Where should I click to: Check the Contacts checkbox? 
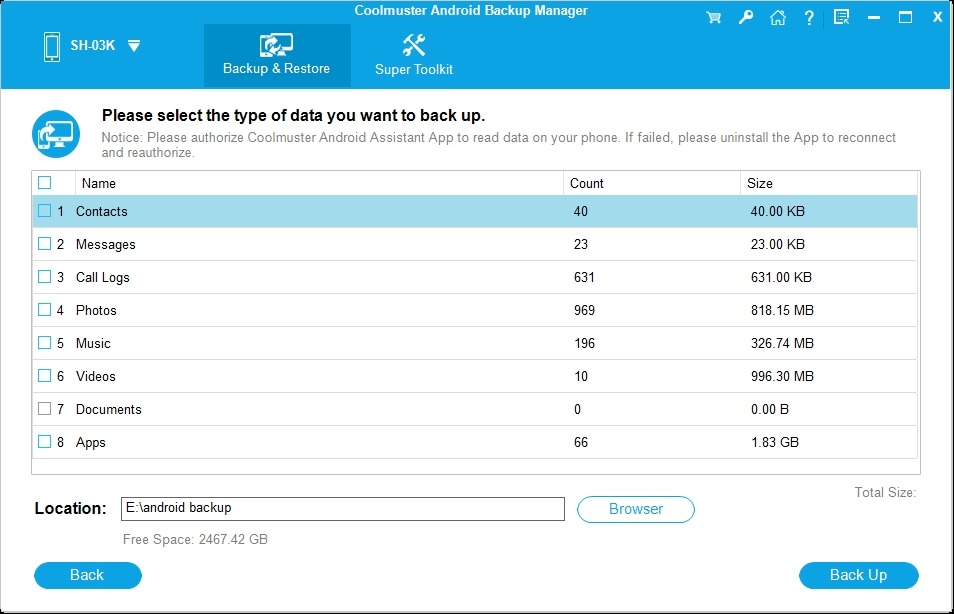[x=44, y=211]
